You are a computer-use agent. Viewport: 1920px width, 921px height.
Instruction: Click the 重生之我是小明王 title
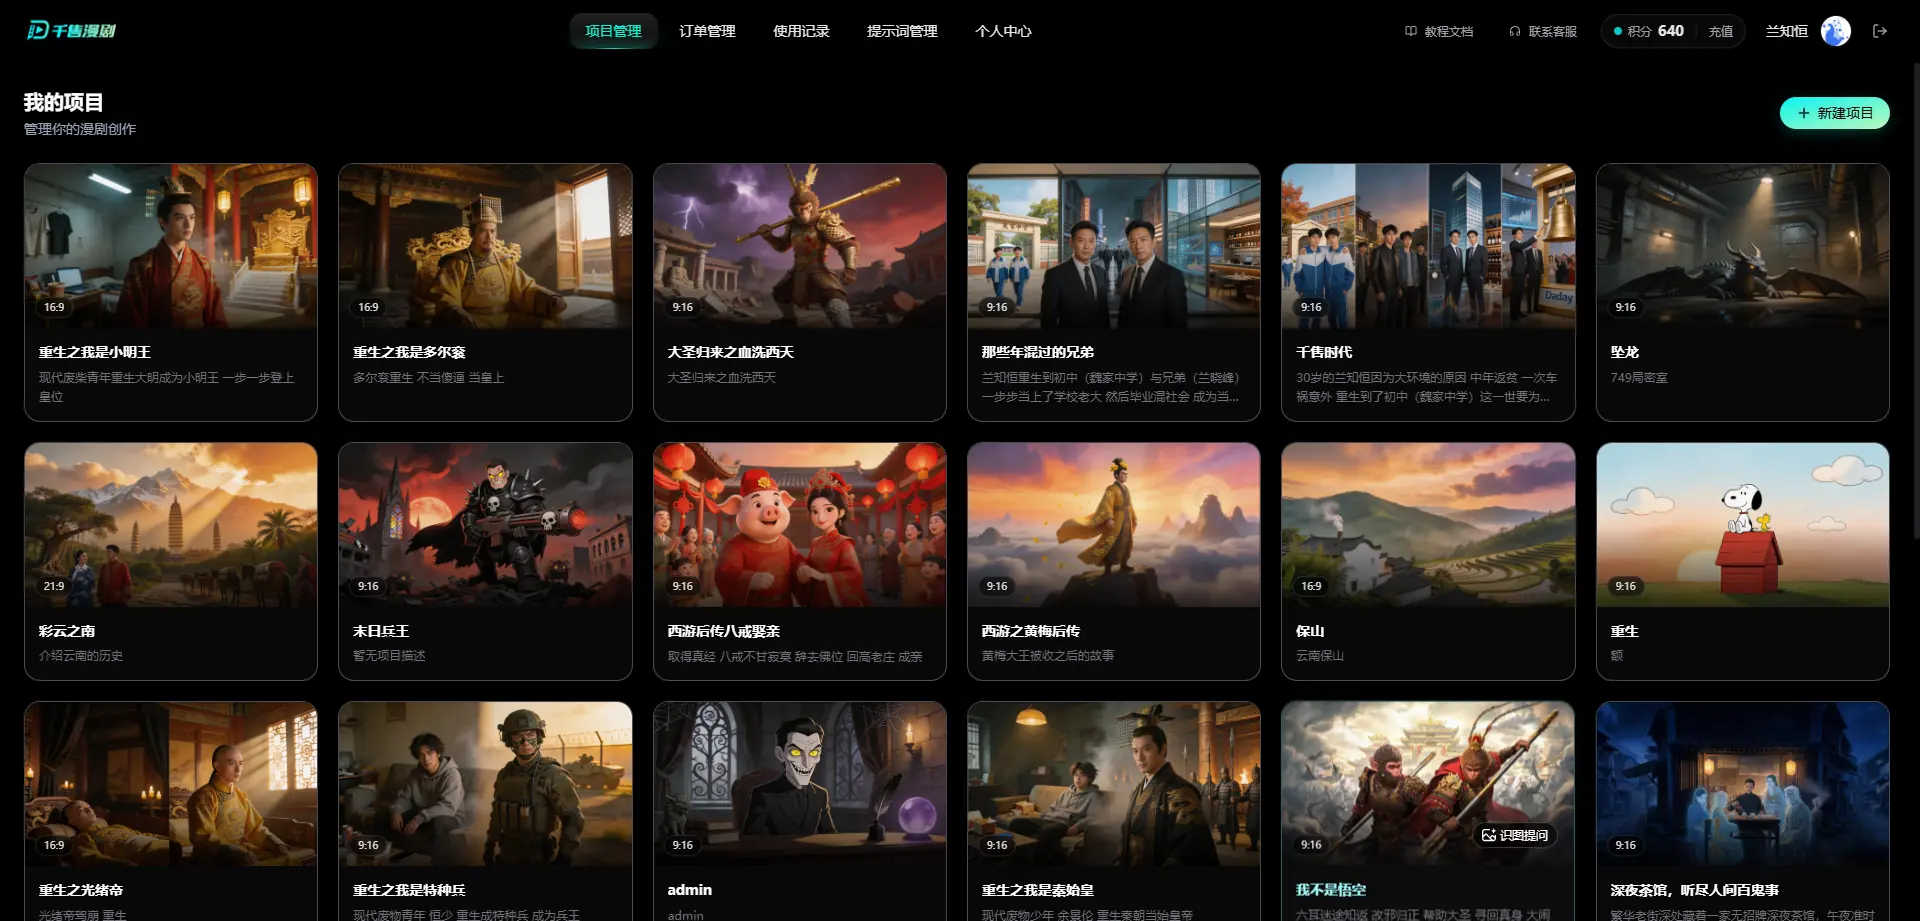point(95,352)
